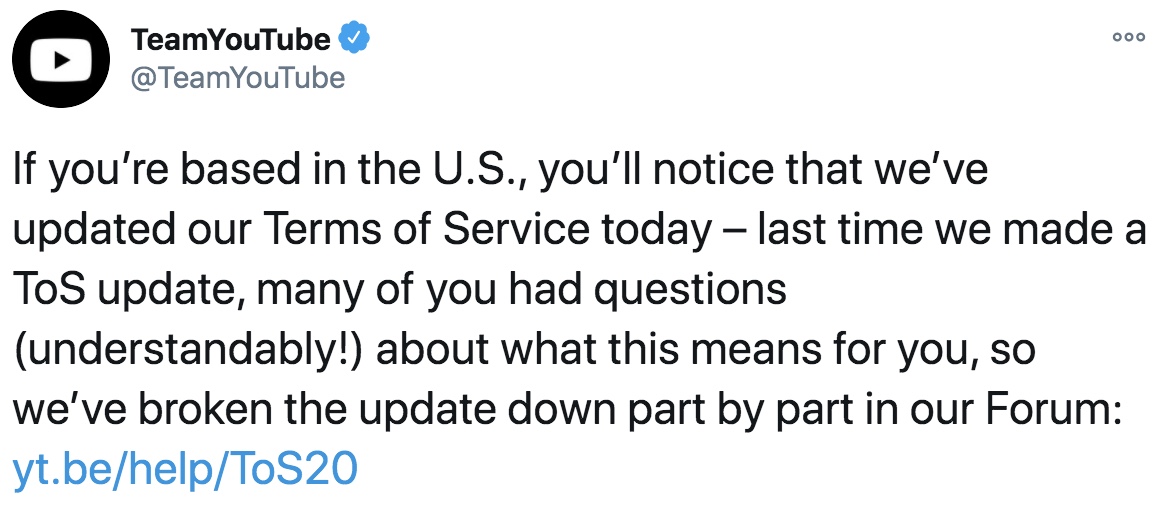Open the TeamYouTube profile avatar
The image size is (1168, 506).
(62, 60)
